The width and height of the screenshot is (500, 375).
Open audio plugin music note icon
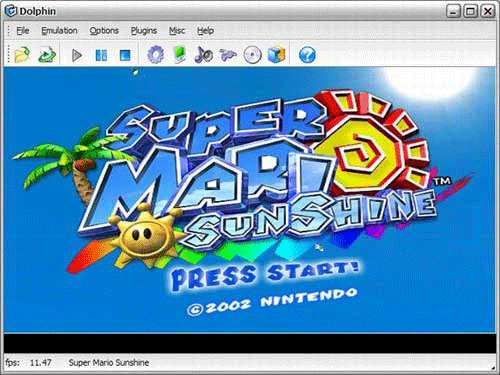click(x=204, y=55)
